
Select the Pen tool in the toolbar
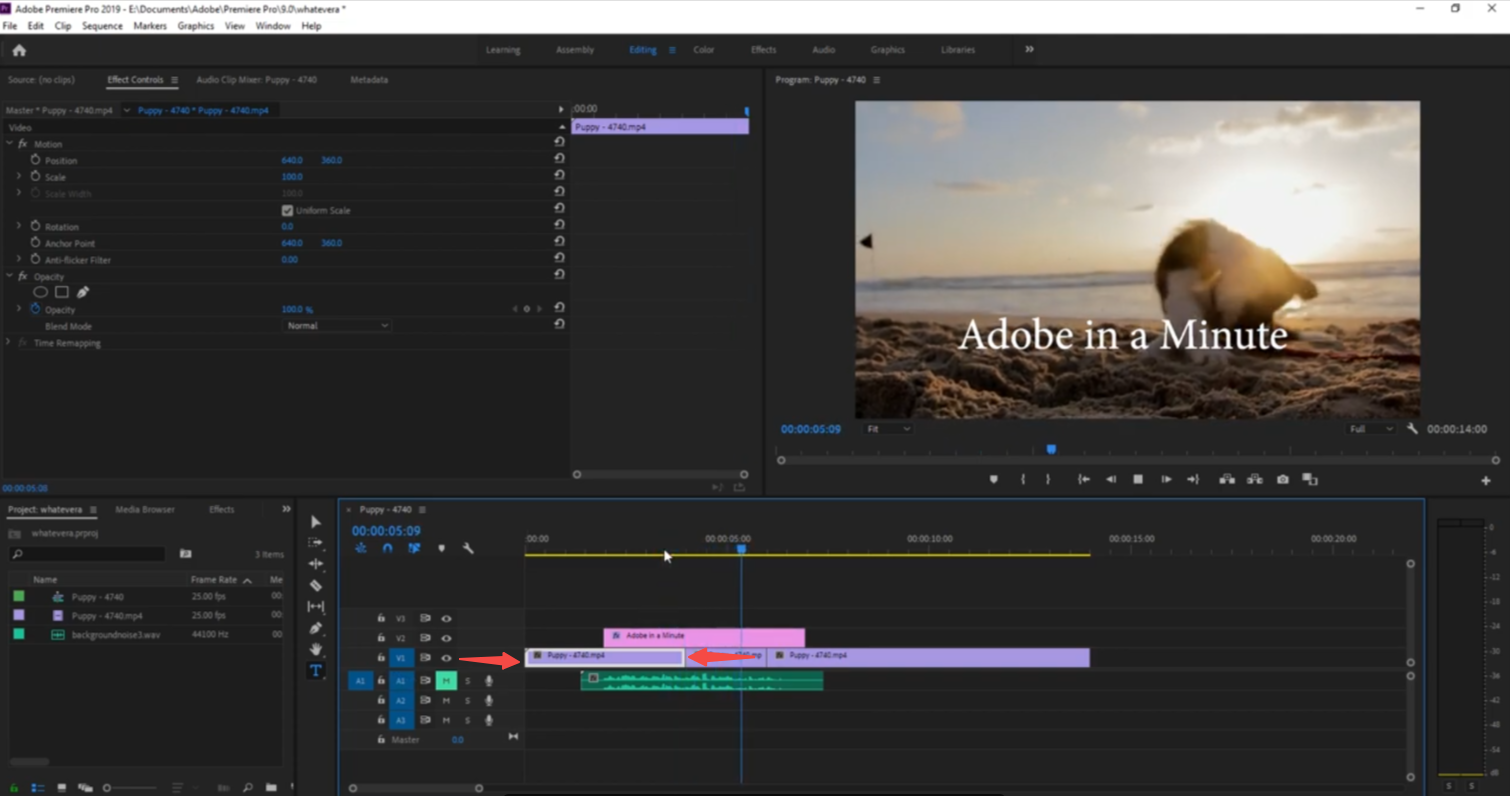pyautogui.click(x=315, y=628)
